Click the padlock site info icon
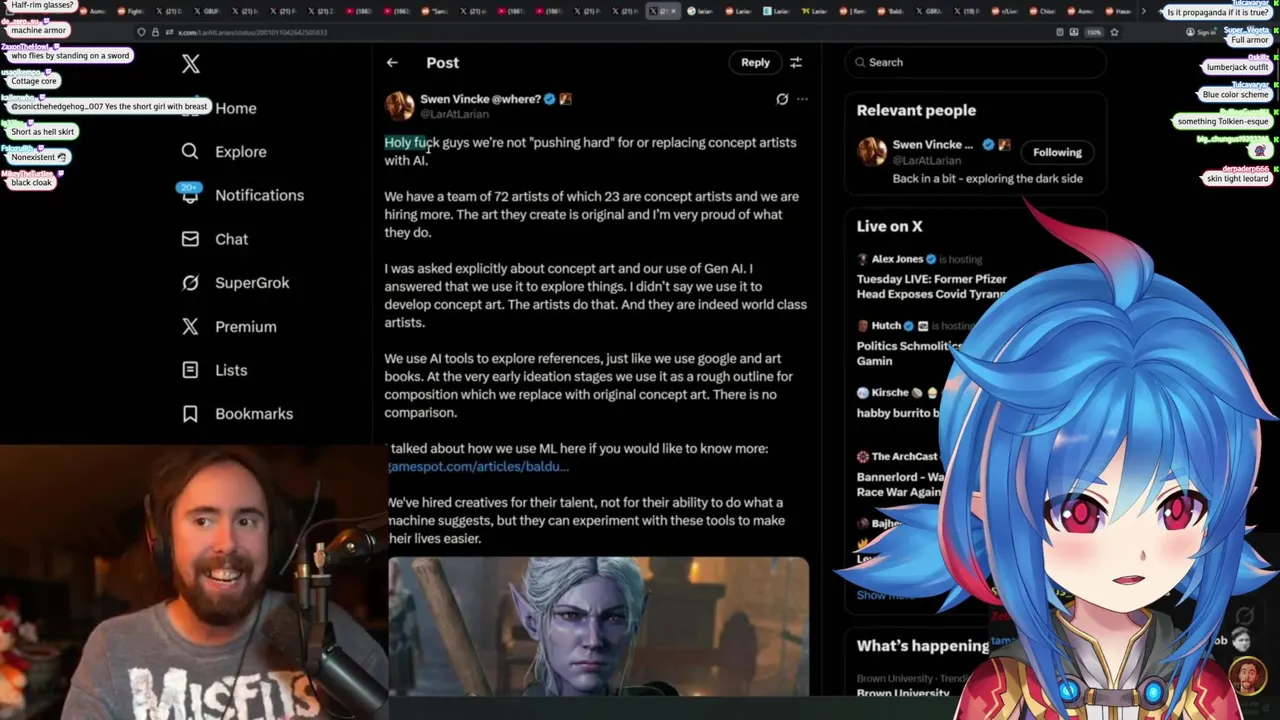1280x720 pixels. pyautogui.click(x=155, y=32)
